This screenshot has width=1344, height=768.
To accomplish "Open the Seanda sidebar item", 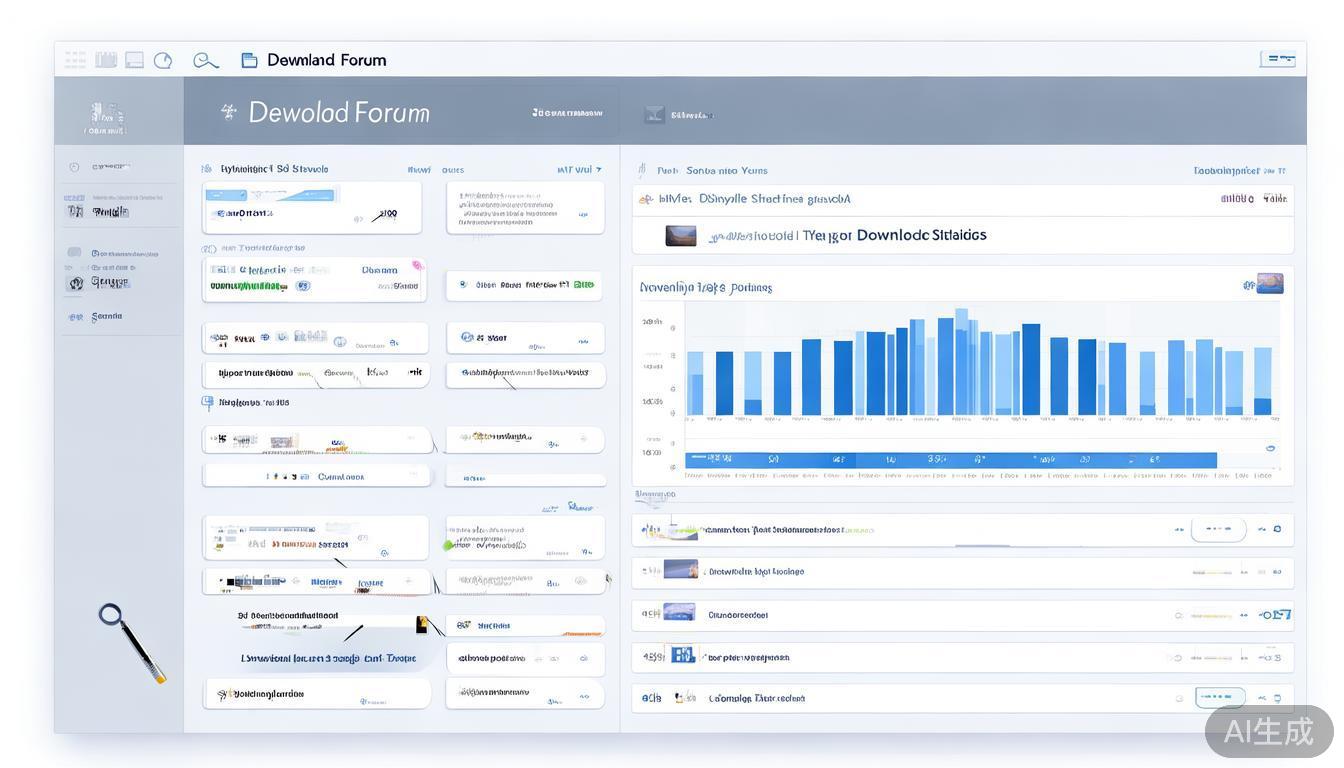I will tap(106, 317).
